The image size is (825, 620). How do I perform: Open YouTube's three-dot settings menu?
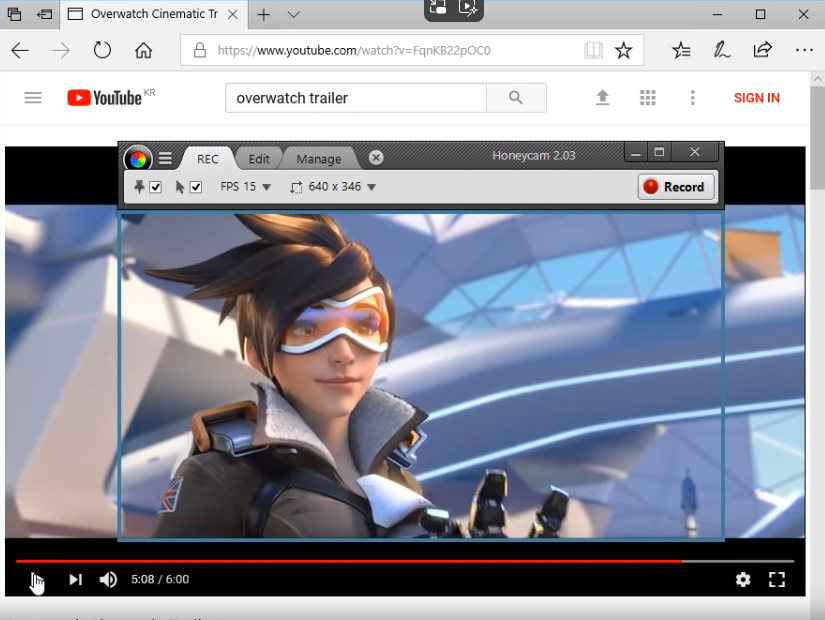pyautogui.click(x=692, y=97)
